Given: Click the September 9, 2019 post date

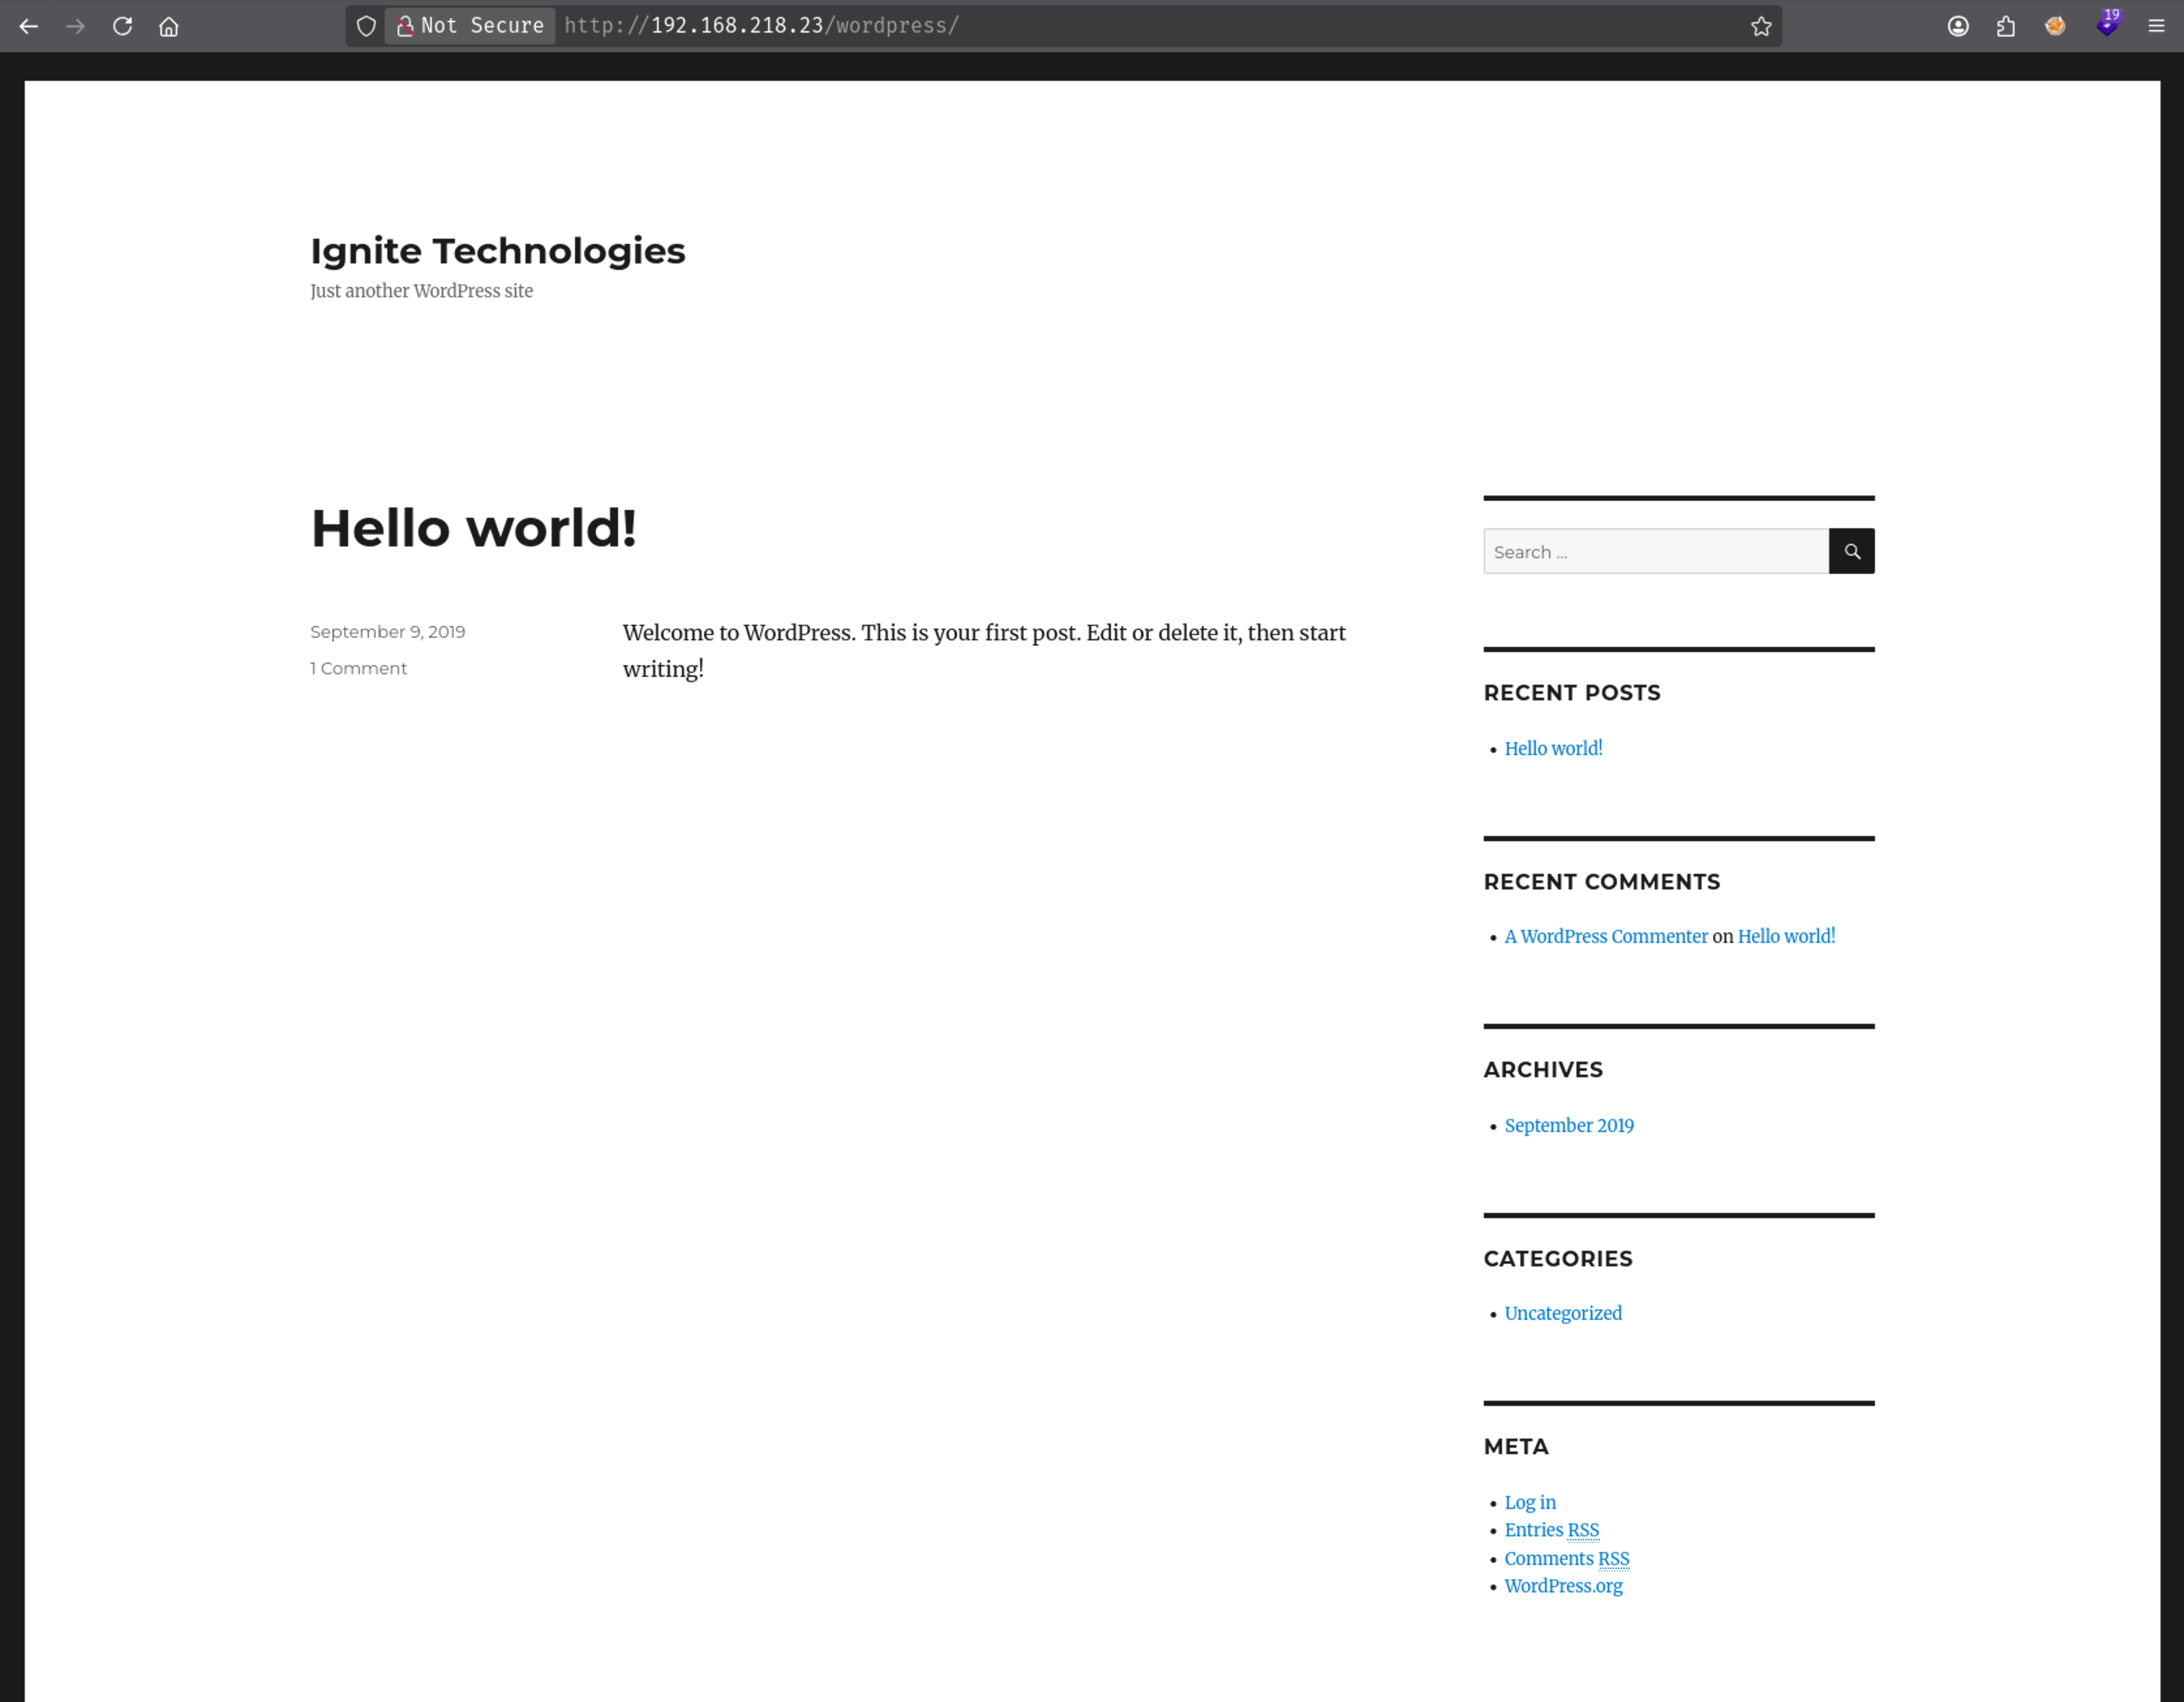Looking at the screenshot, I should click(387, 632).
